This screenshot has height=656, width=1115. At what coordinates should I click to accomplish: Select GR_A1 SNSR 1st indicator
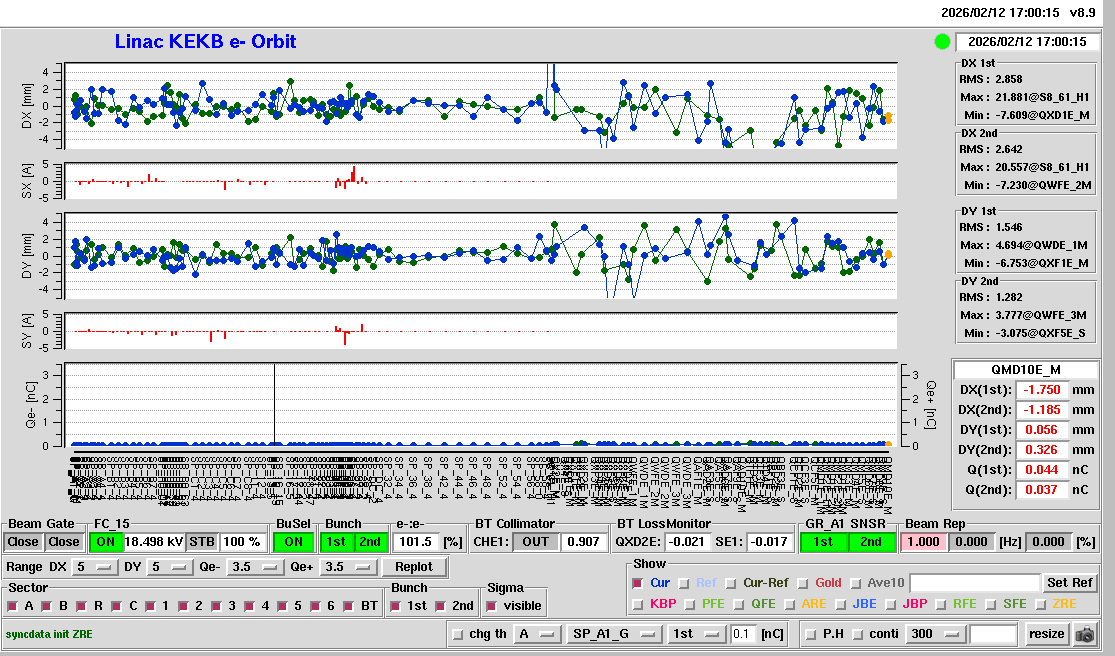pos(823,542)
